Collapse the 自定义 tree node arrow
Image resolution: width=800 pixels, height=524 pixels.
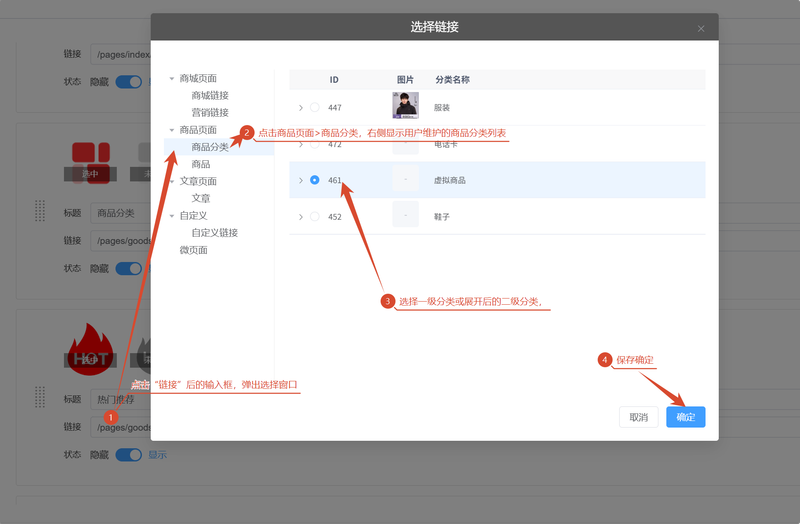pos(171,216)
